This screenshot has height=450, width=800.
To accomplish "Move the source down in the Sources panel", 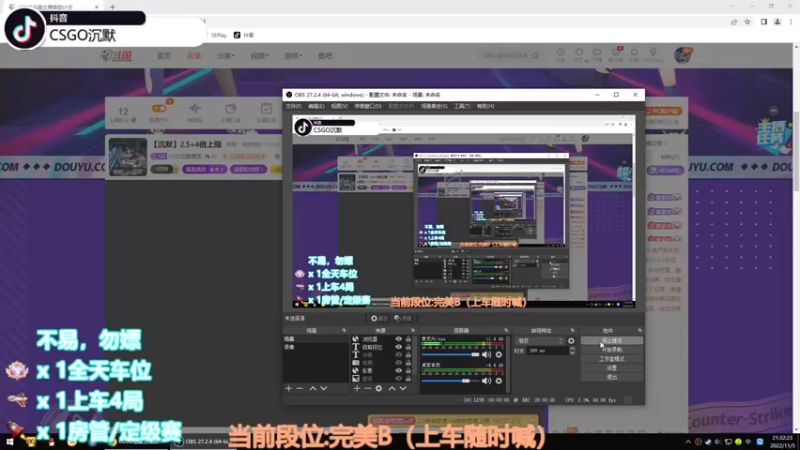I will click(403, 389).
